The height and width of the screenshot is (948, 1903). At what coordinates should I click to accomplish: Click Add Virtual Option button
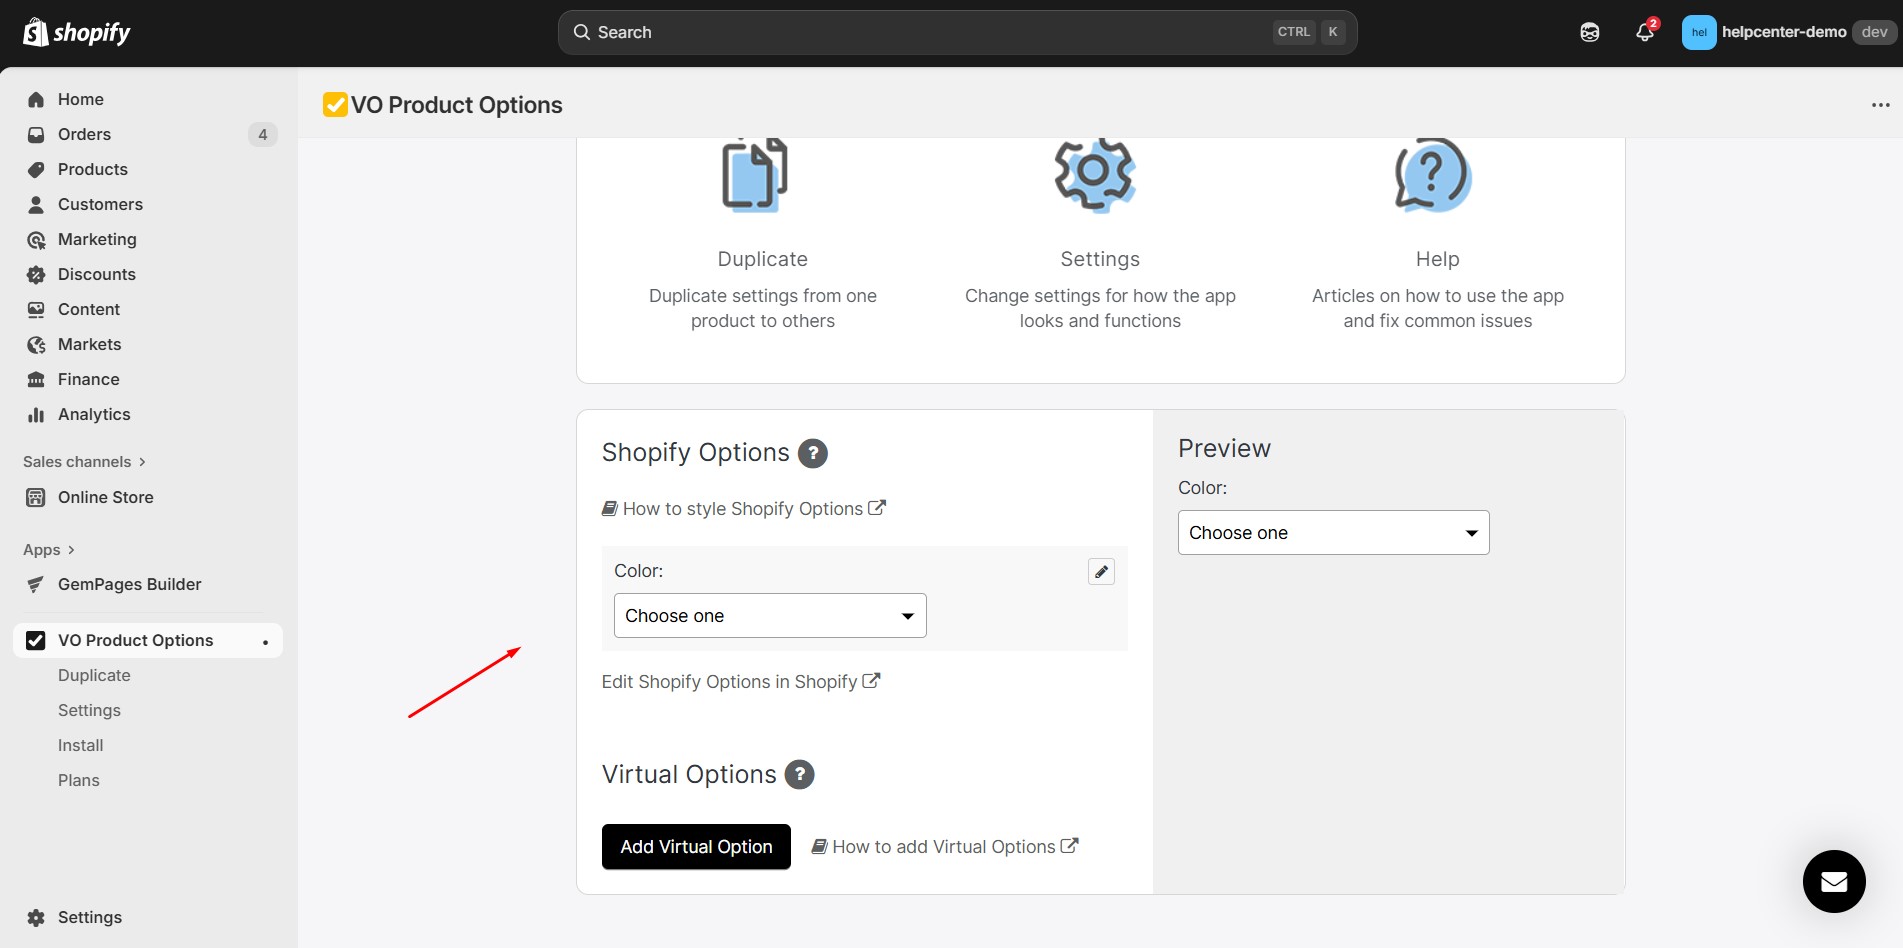pos(696,846)
